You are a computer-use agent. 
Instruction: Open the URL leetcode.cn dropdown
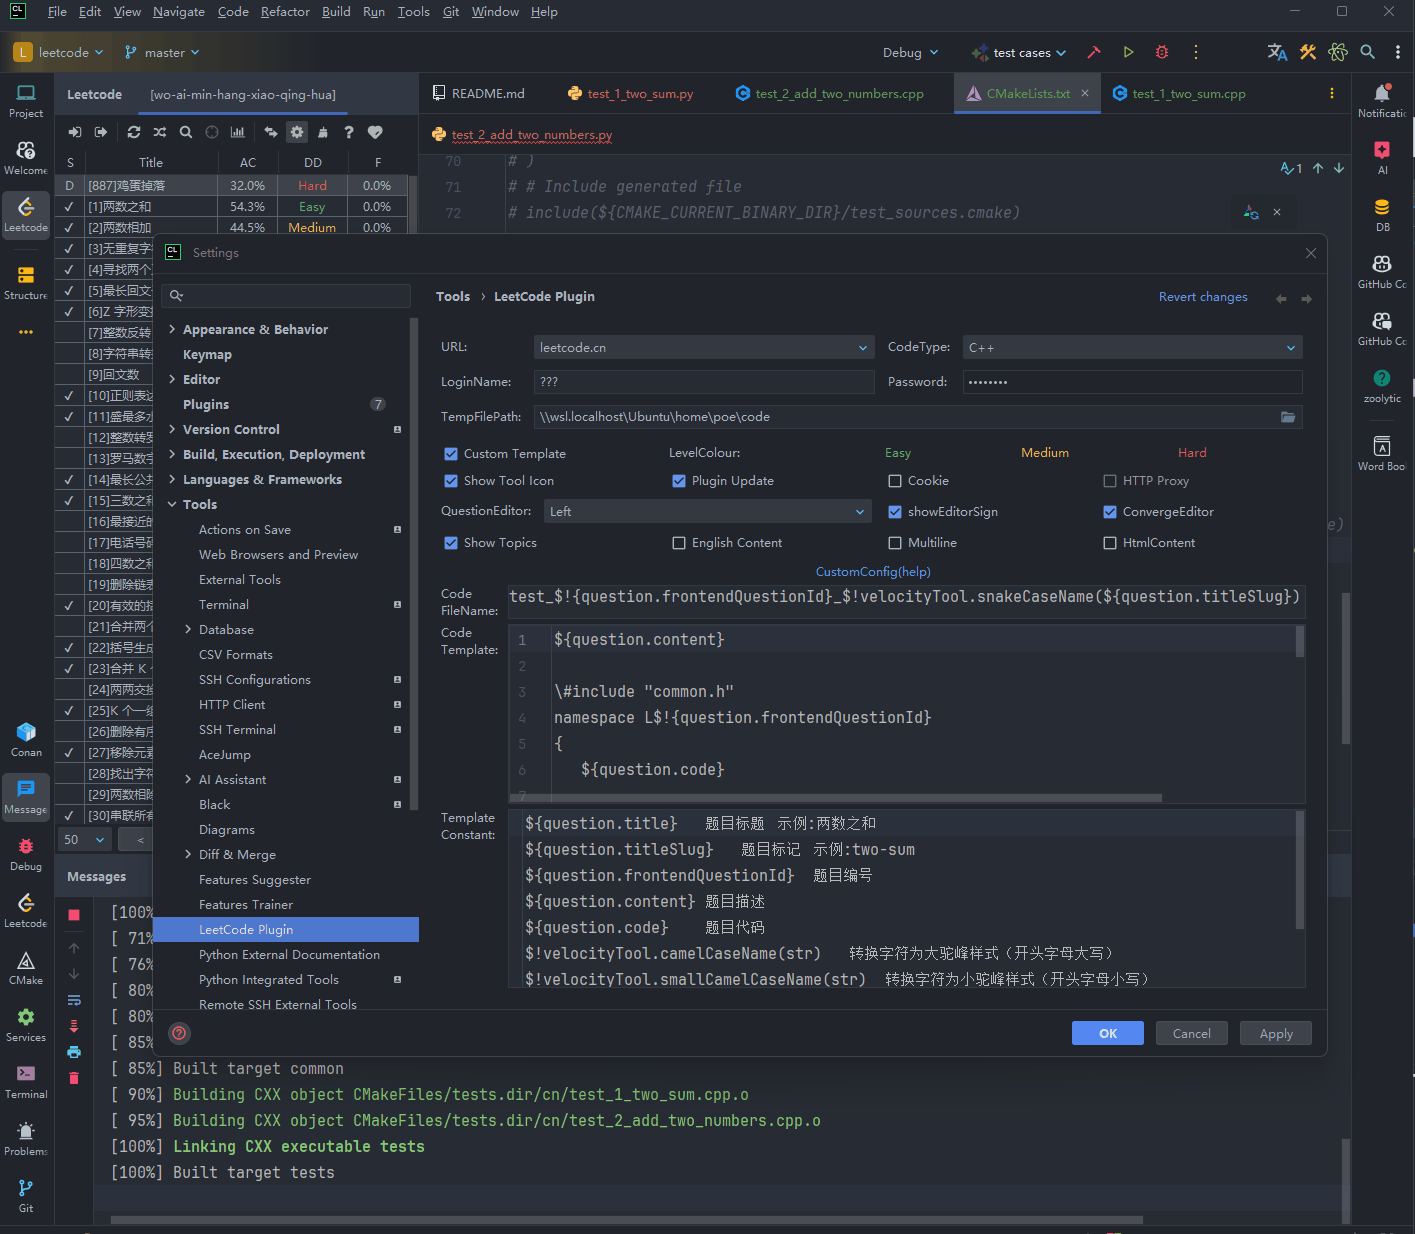click(x=704, y=348)
